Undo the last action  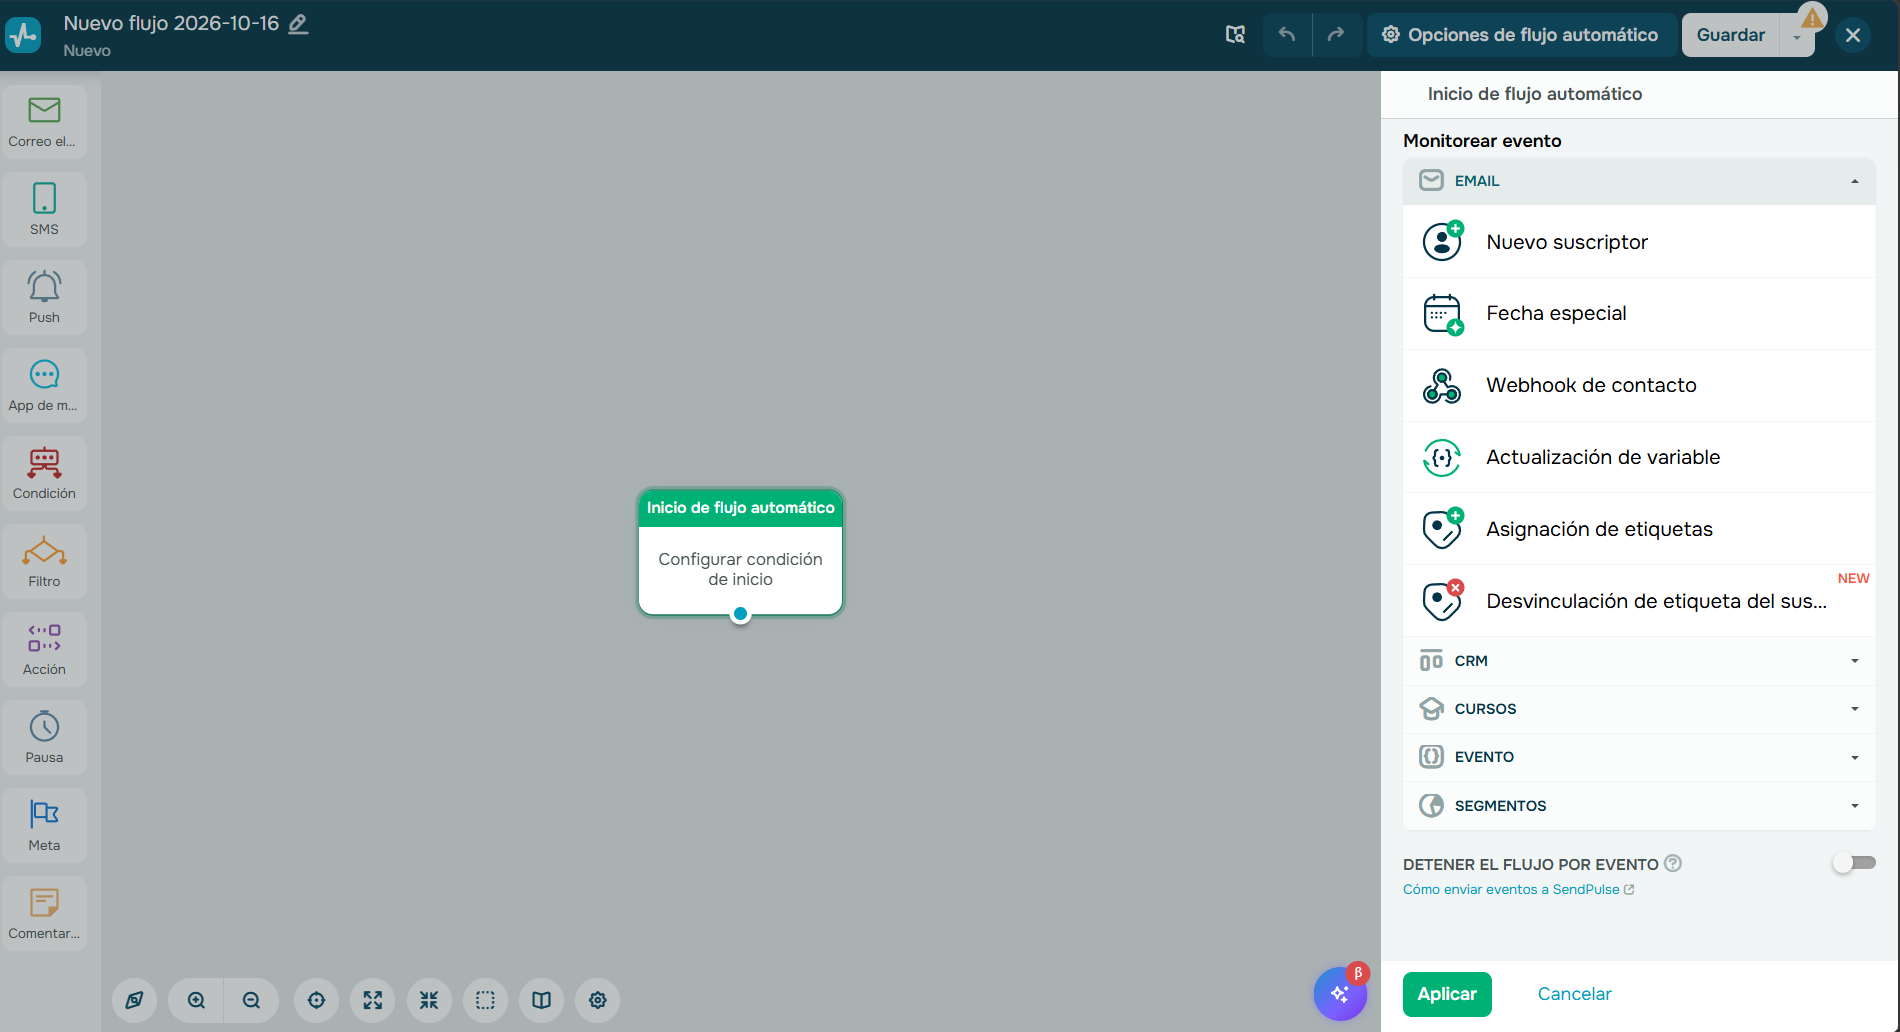[x=1287, y=35]
